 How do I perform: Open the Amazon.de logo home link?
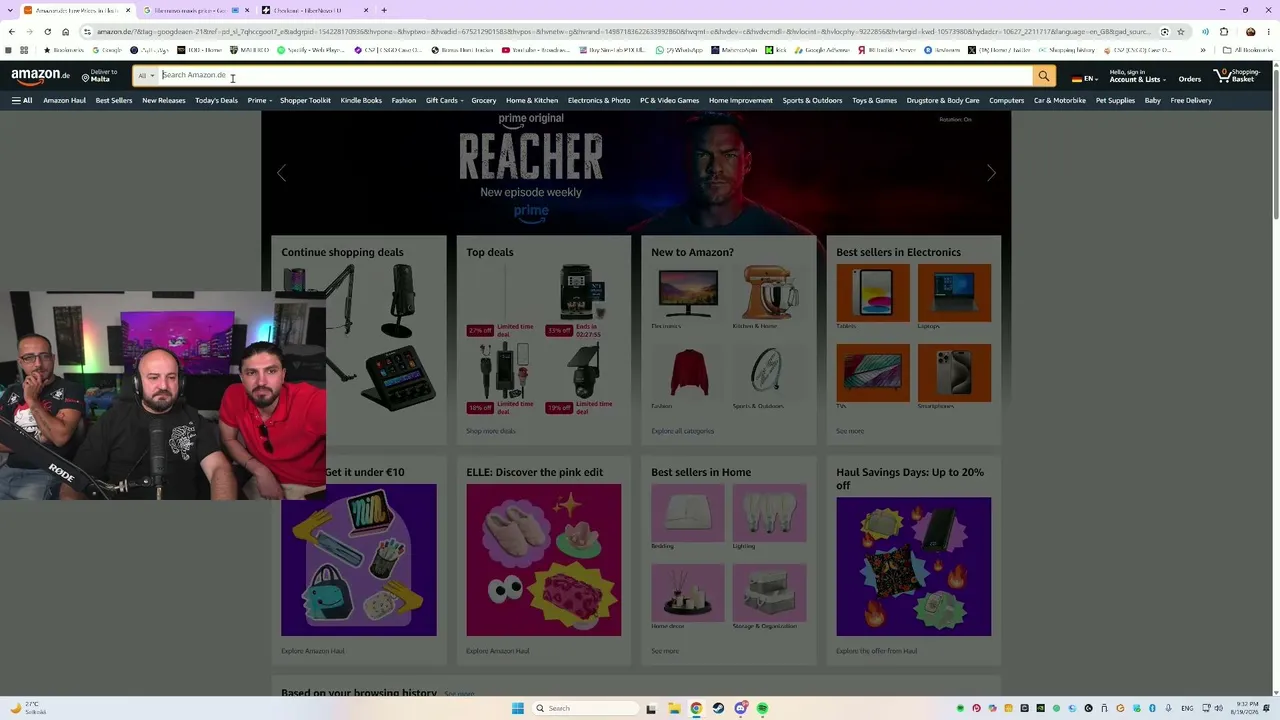[x=41, y=76]
